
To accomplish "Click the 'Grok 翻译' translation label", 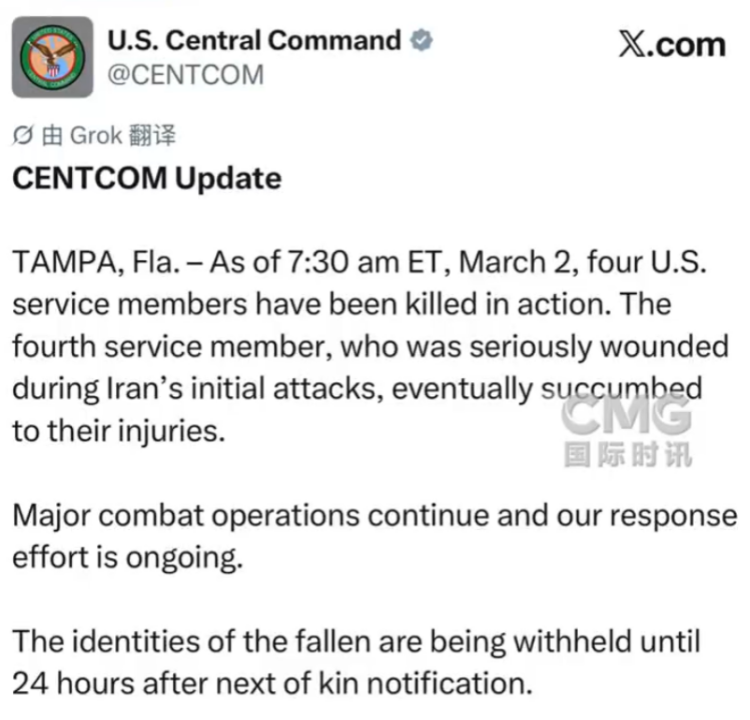I will point(122,135).
